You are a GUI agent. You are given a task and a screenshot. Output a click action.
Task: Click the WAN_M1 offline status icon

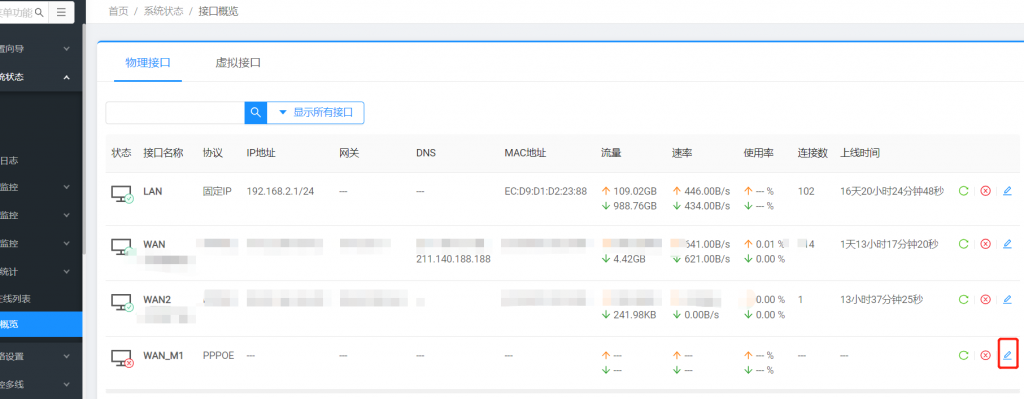(x=121, y=359)
